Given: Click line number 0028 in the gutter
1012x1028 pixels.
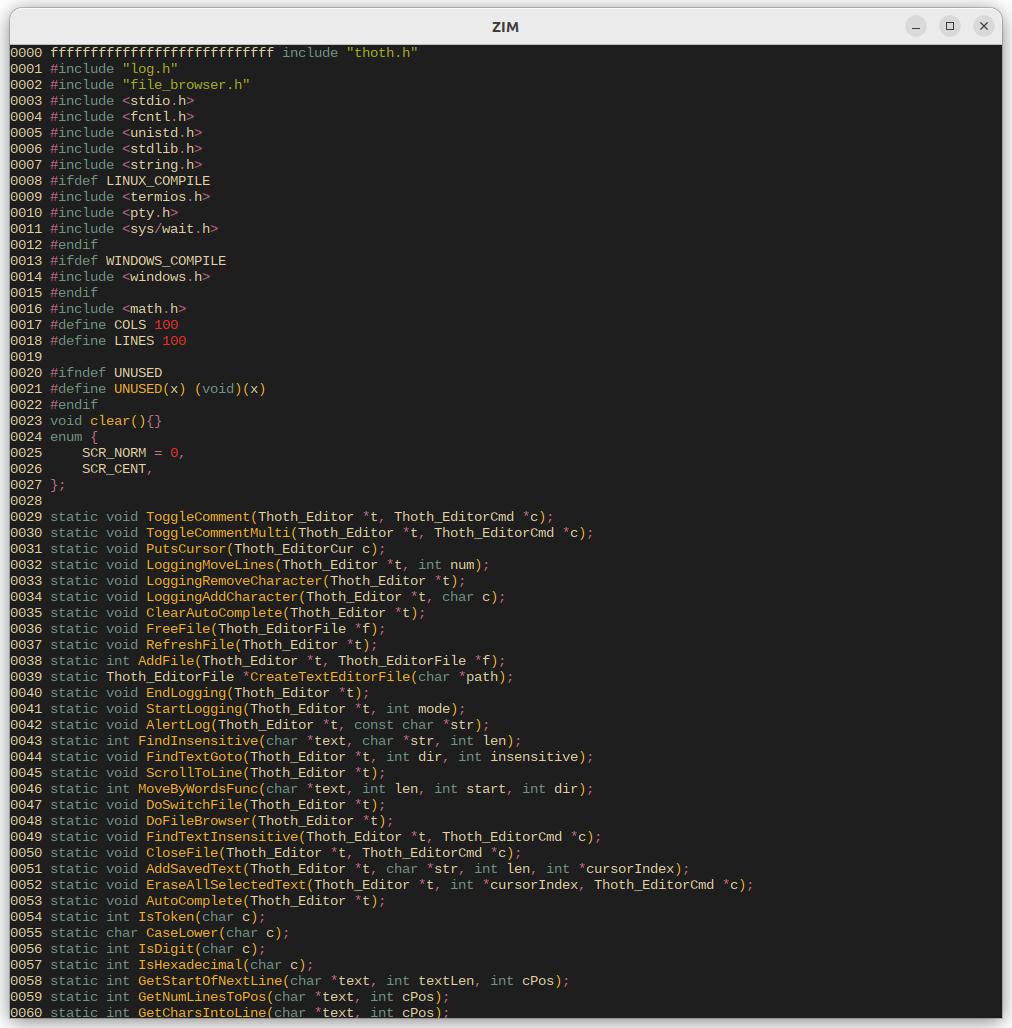Looking at the screenshot, I should (x=26, y=500).
